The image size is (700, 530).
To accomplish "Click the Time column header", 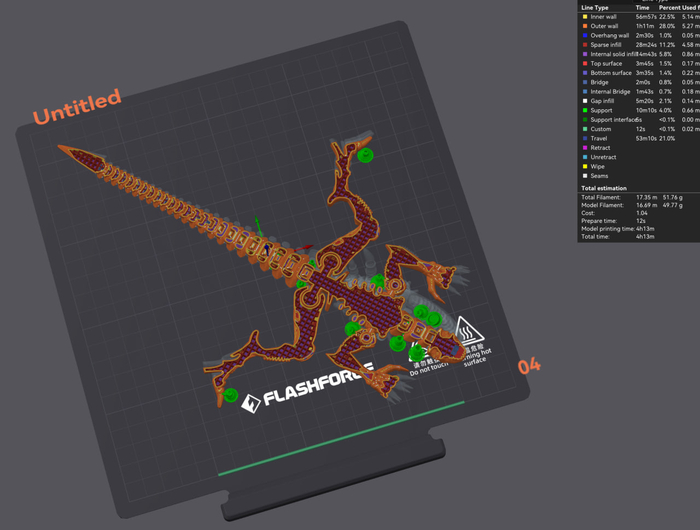I will 642,7.
